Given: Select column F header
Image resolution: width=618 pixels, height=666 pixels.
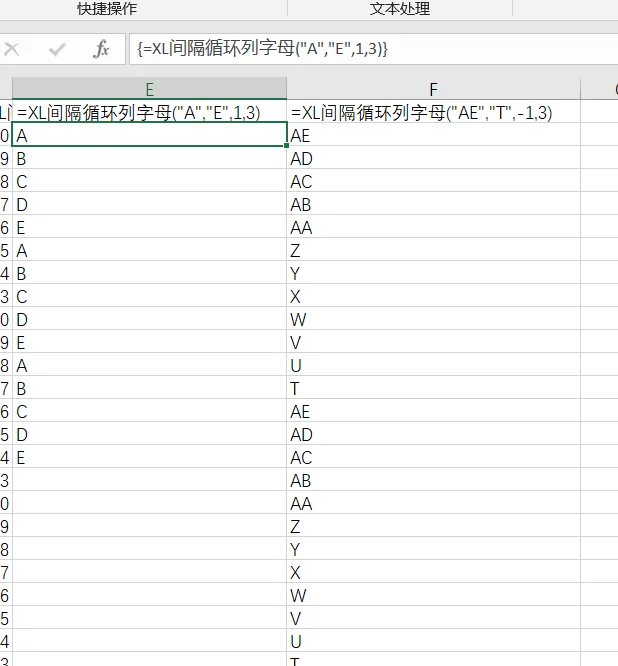Looking at the screenshot, I should (433, 89).
